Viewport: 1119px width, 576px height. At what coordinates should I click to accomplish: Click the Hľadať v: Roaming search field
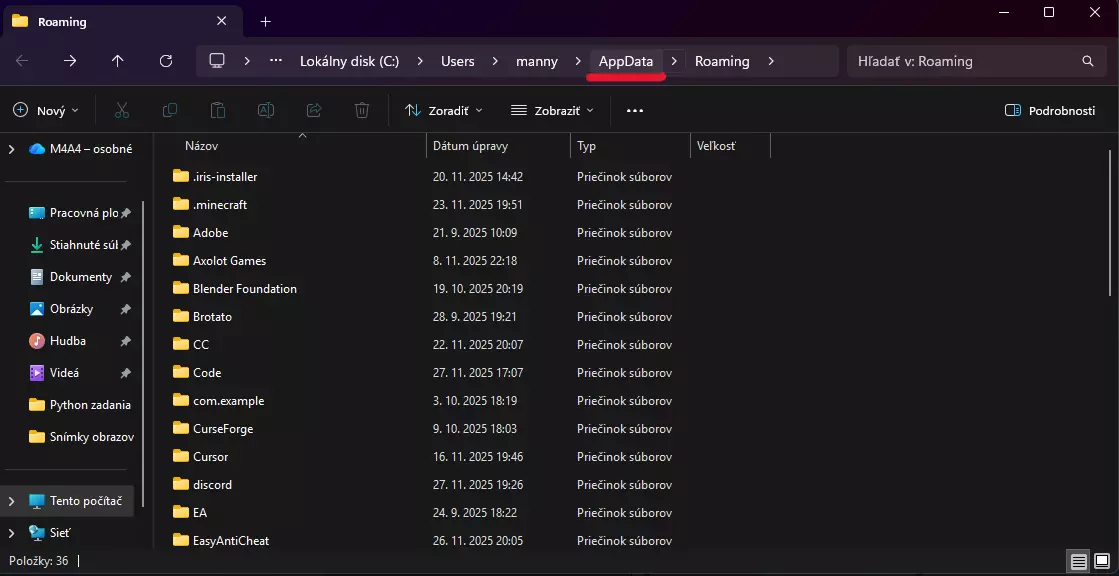(975, 61)
